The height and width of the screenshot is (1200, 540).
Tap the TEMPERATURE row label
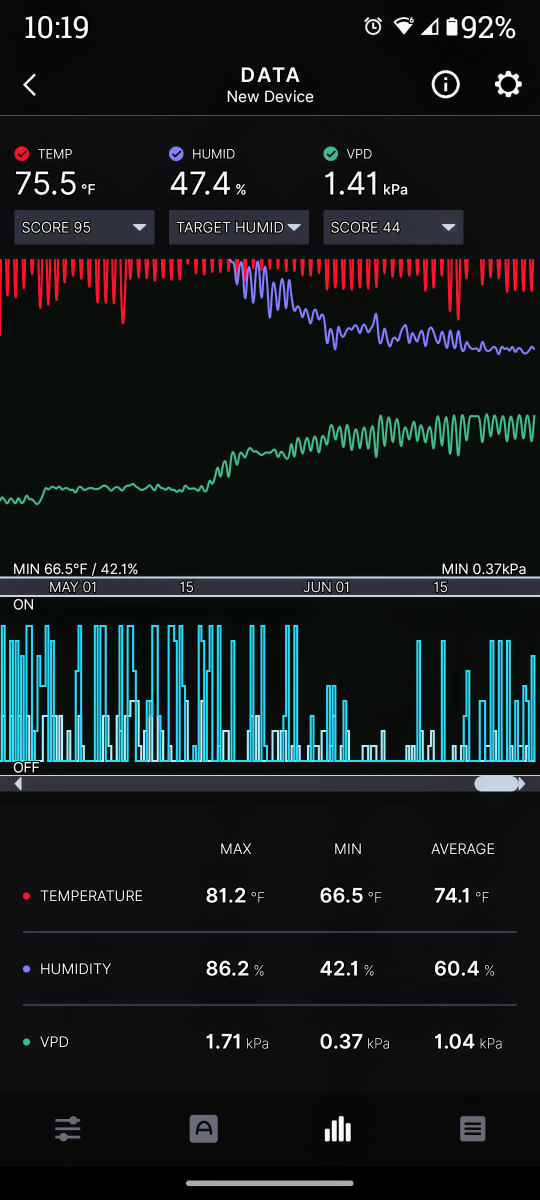point(91,896)
